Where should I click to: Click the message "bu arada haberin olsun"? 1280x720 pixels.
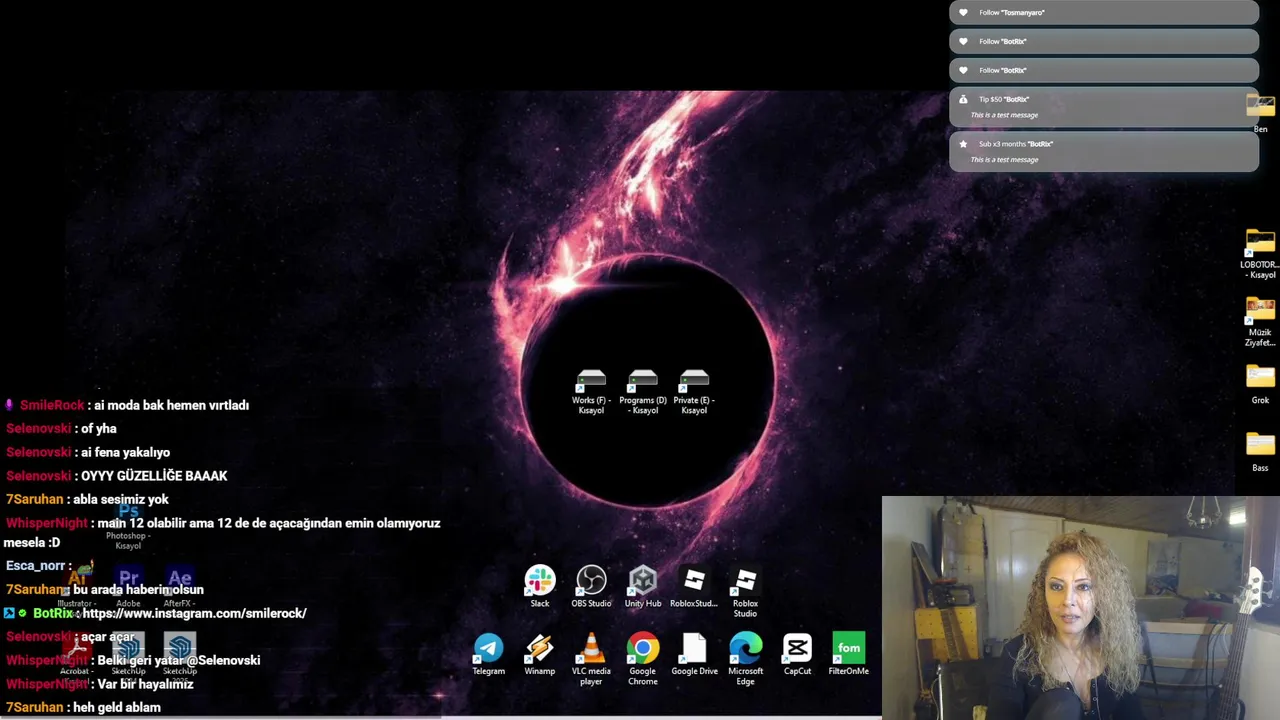tap(138, 590)
